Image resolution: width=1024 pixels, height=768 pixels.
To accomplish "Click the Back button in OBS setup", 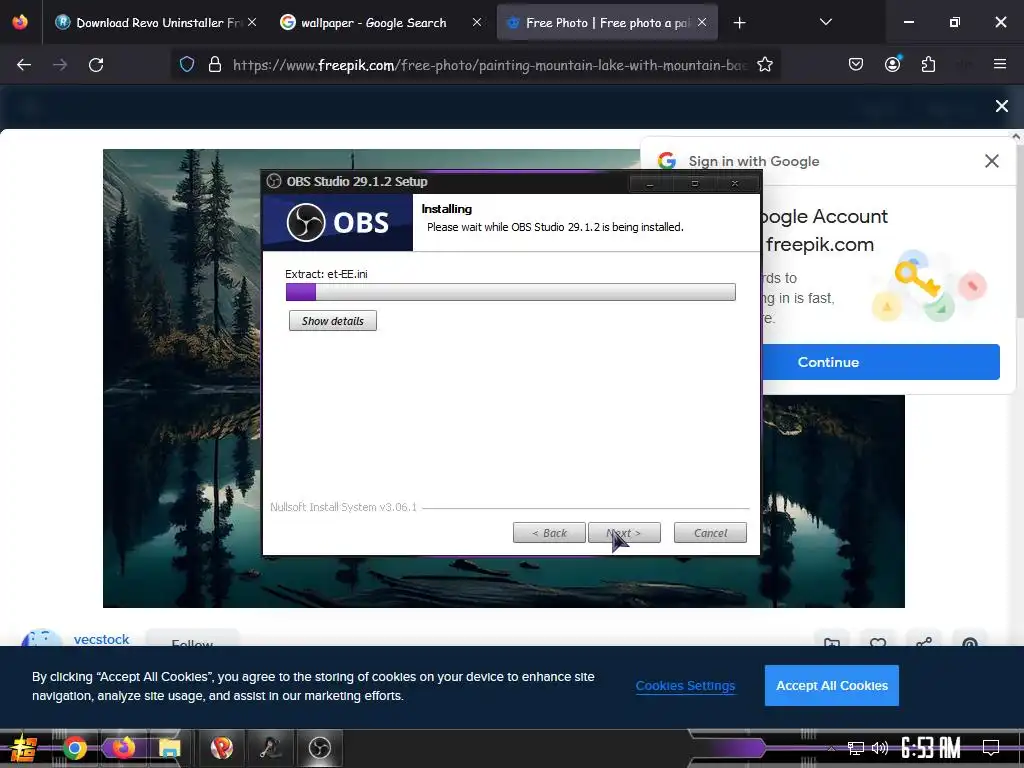I will [x=549, y=533].
